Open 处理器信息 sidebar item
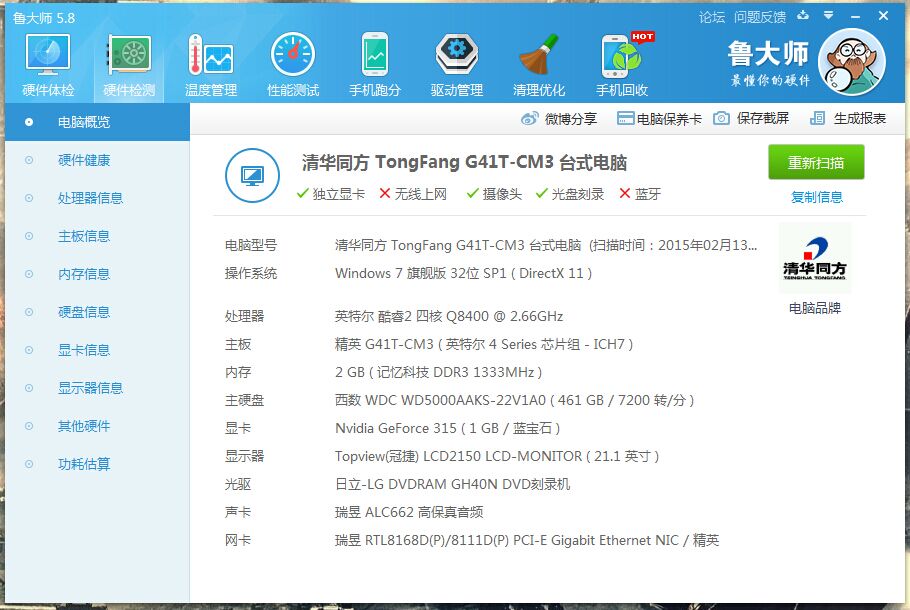Viewport: 910px width, 610px height. 97,198
